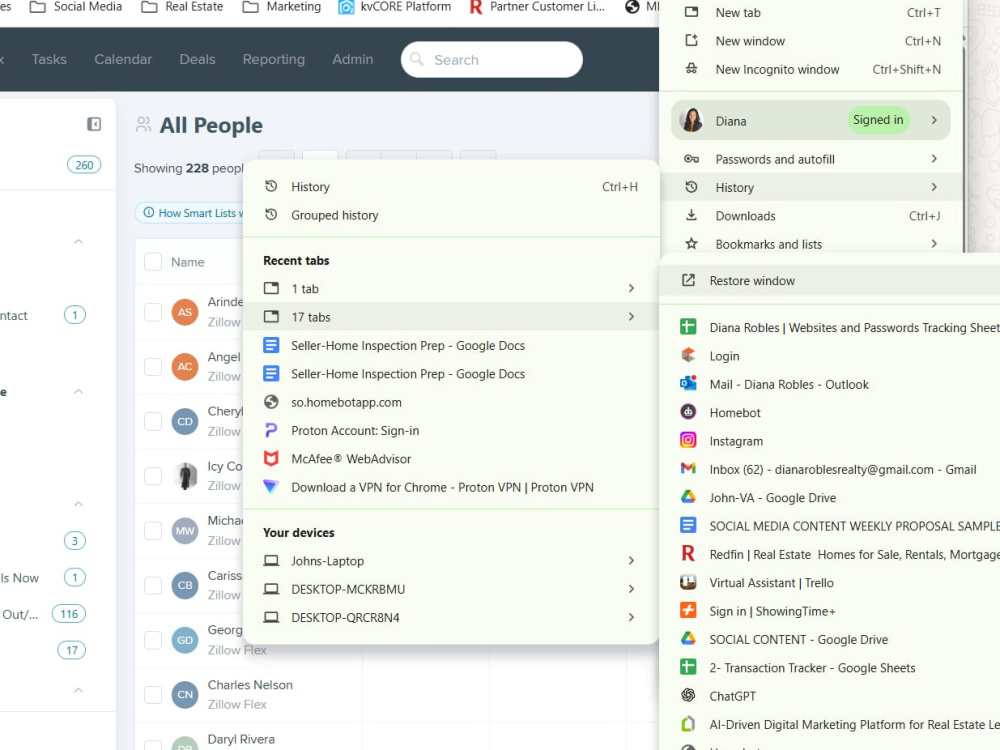Click the laptop icon beside Johns-Laptop
This screenshot has height=750, width=1000.
point(271,561)
